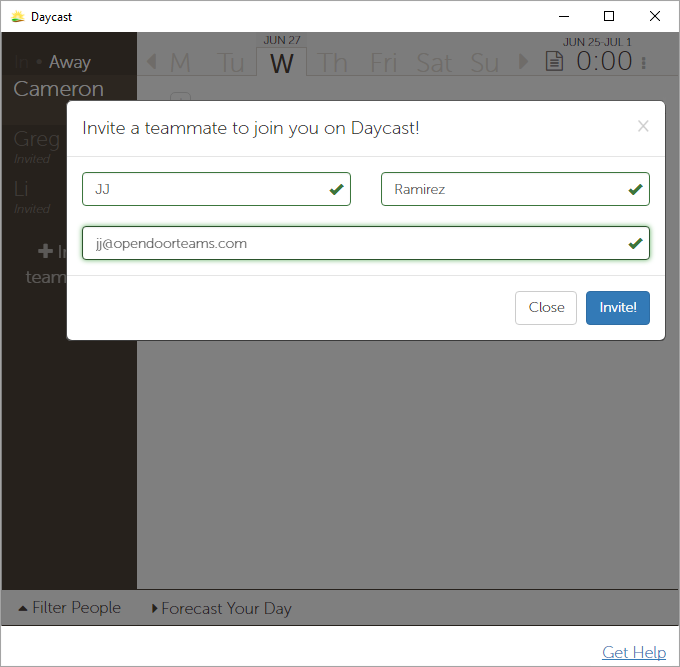Go to previous week arrow
The width and height of the screenshot is (680, 667).
151,62
